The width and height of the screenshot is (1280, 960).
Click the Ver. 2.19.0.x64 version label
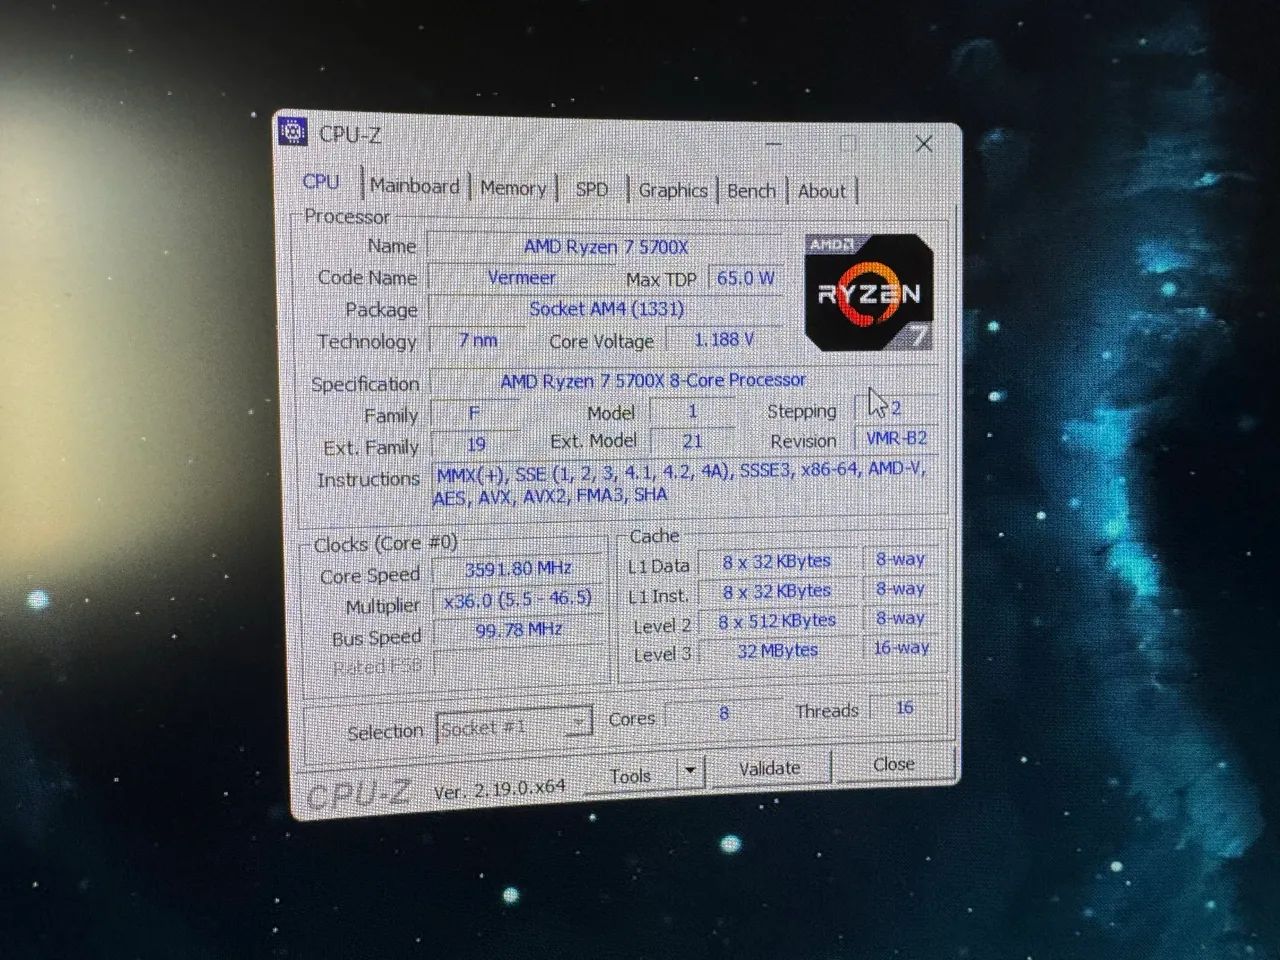(x=498, y=789)
